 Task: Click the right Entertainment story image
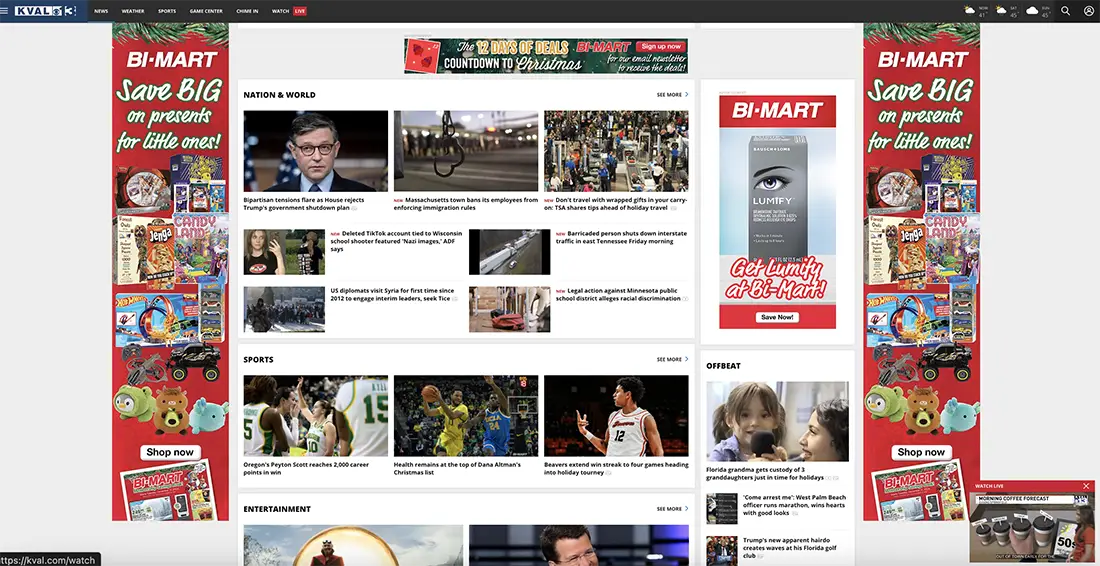click(579, 546)
